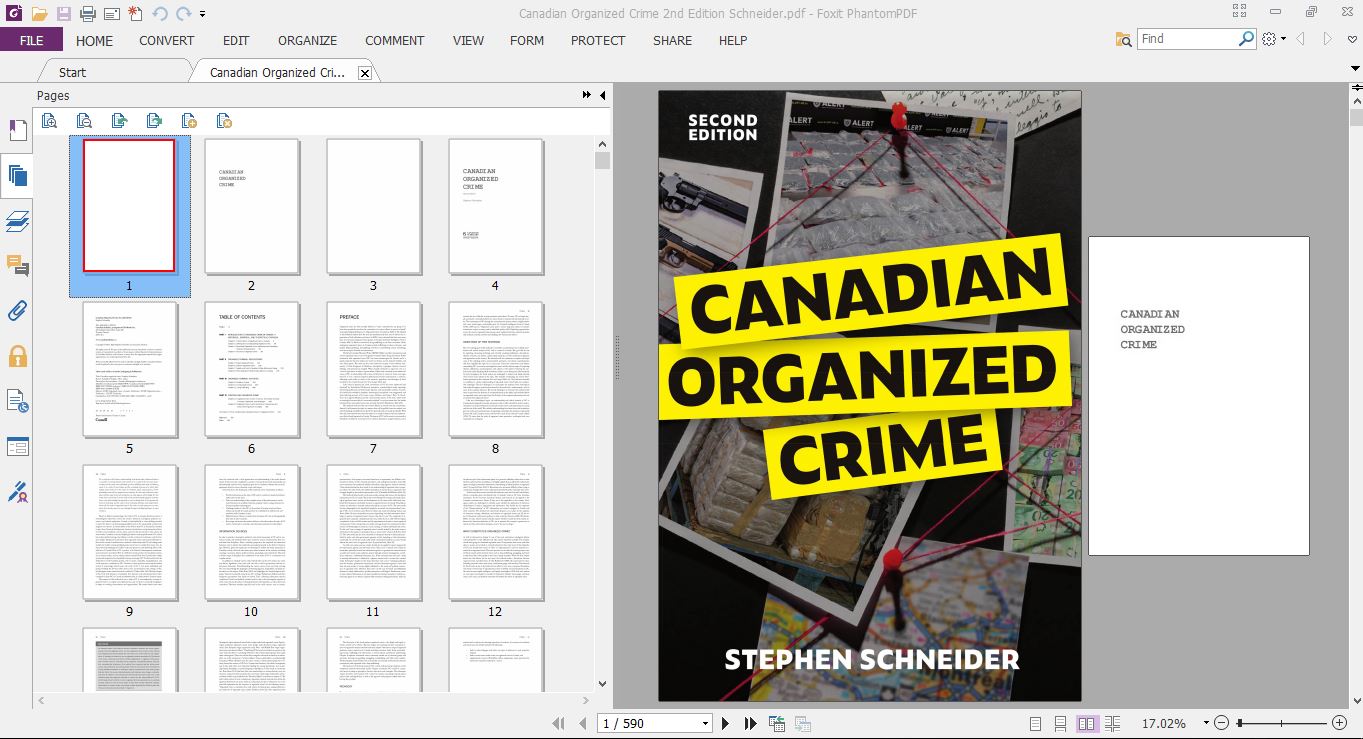
Task: Go to next search result arrow
Action: 1328,39
